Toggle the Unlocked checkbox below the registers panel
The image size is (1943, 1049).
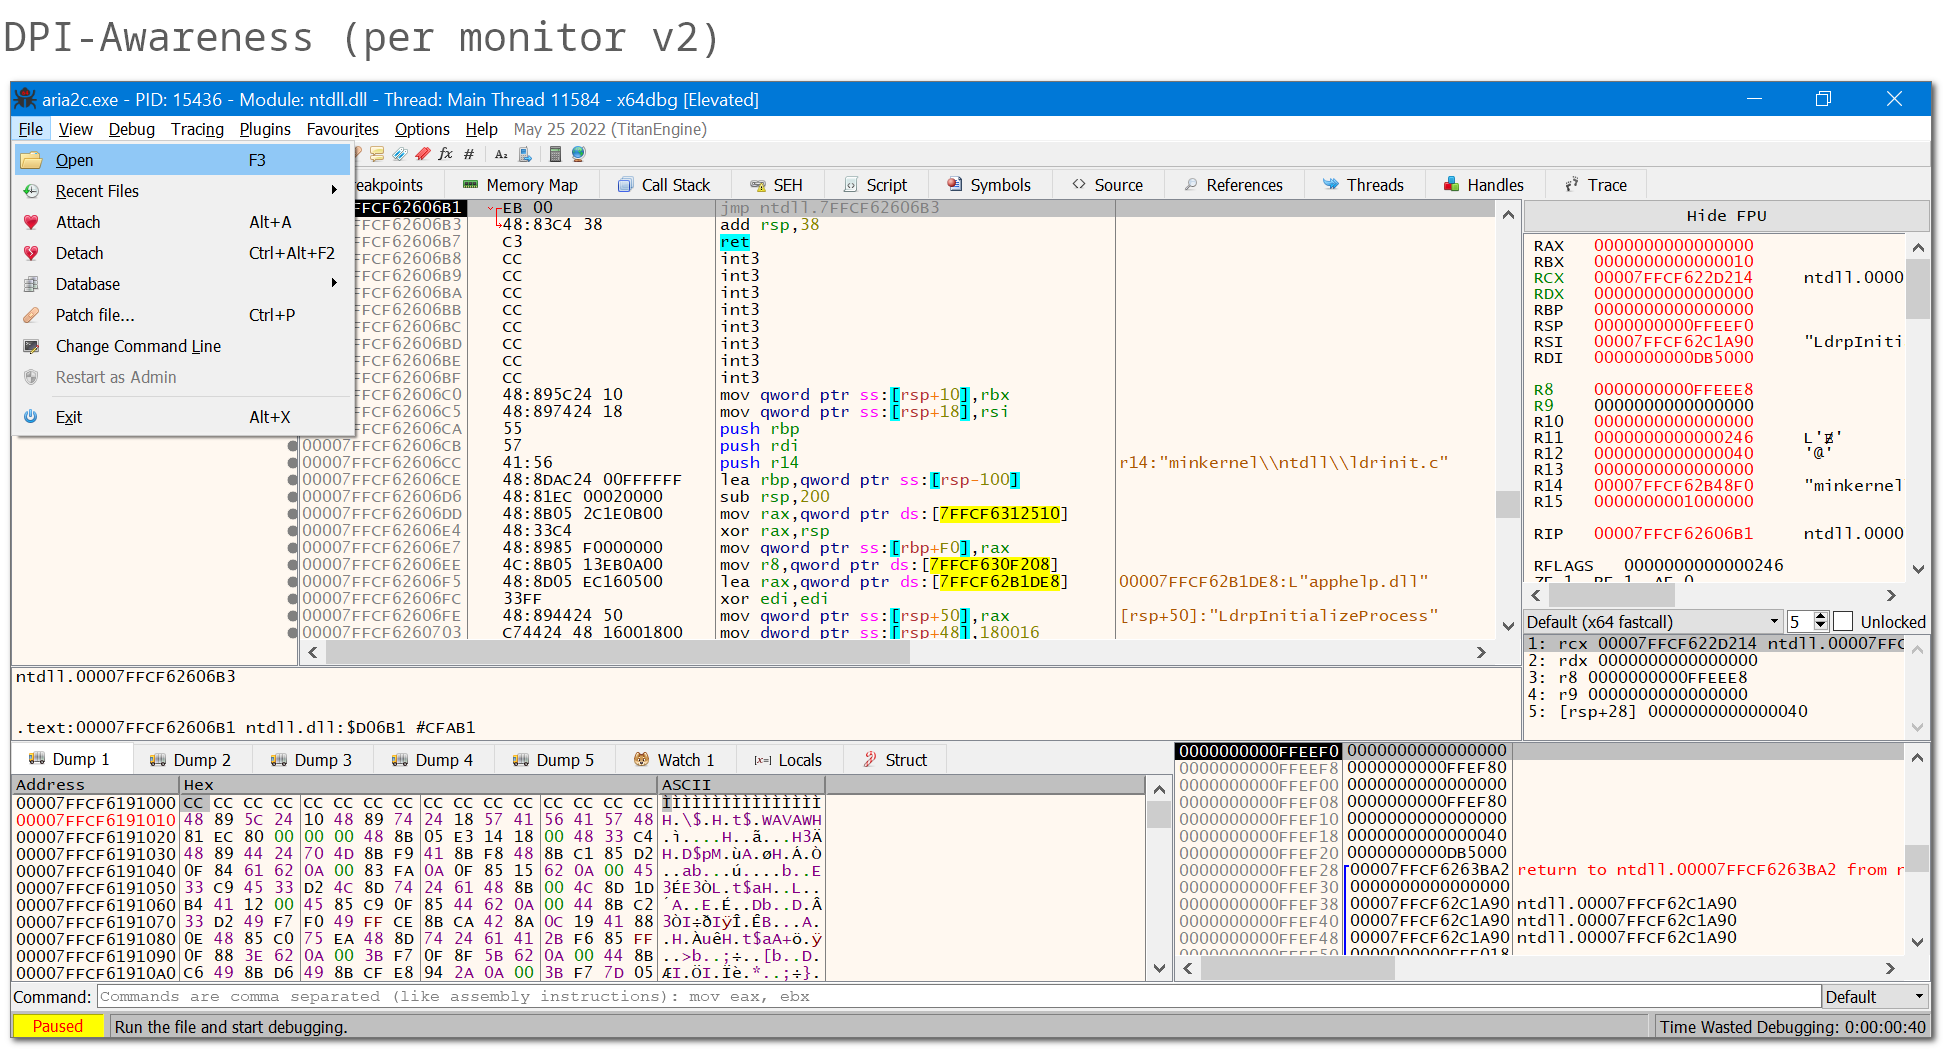pos(1845,621)
